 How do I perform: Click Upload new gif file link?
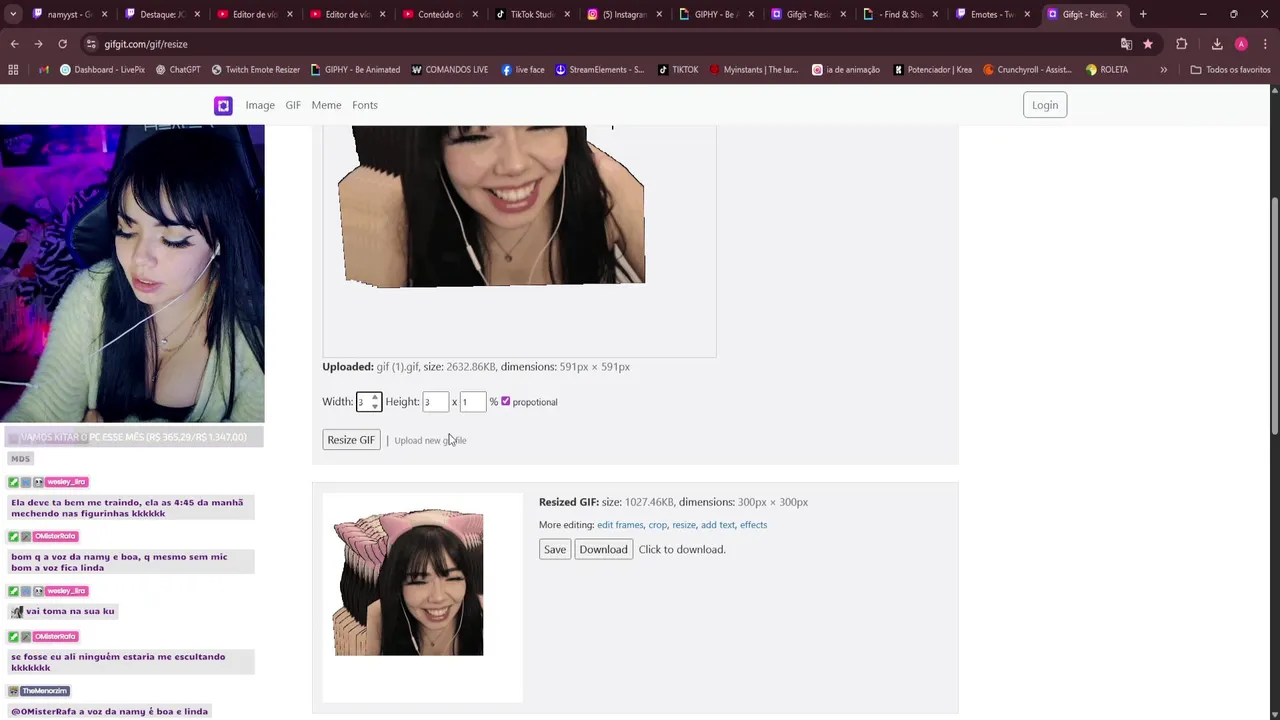(430, 441)
